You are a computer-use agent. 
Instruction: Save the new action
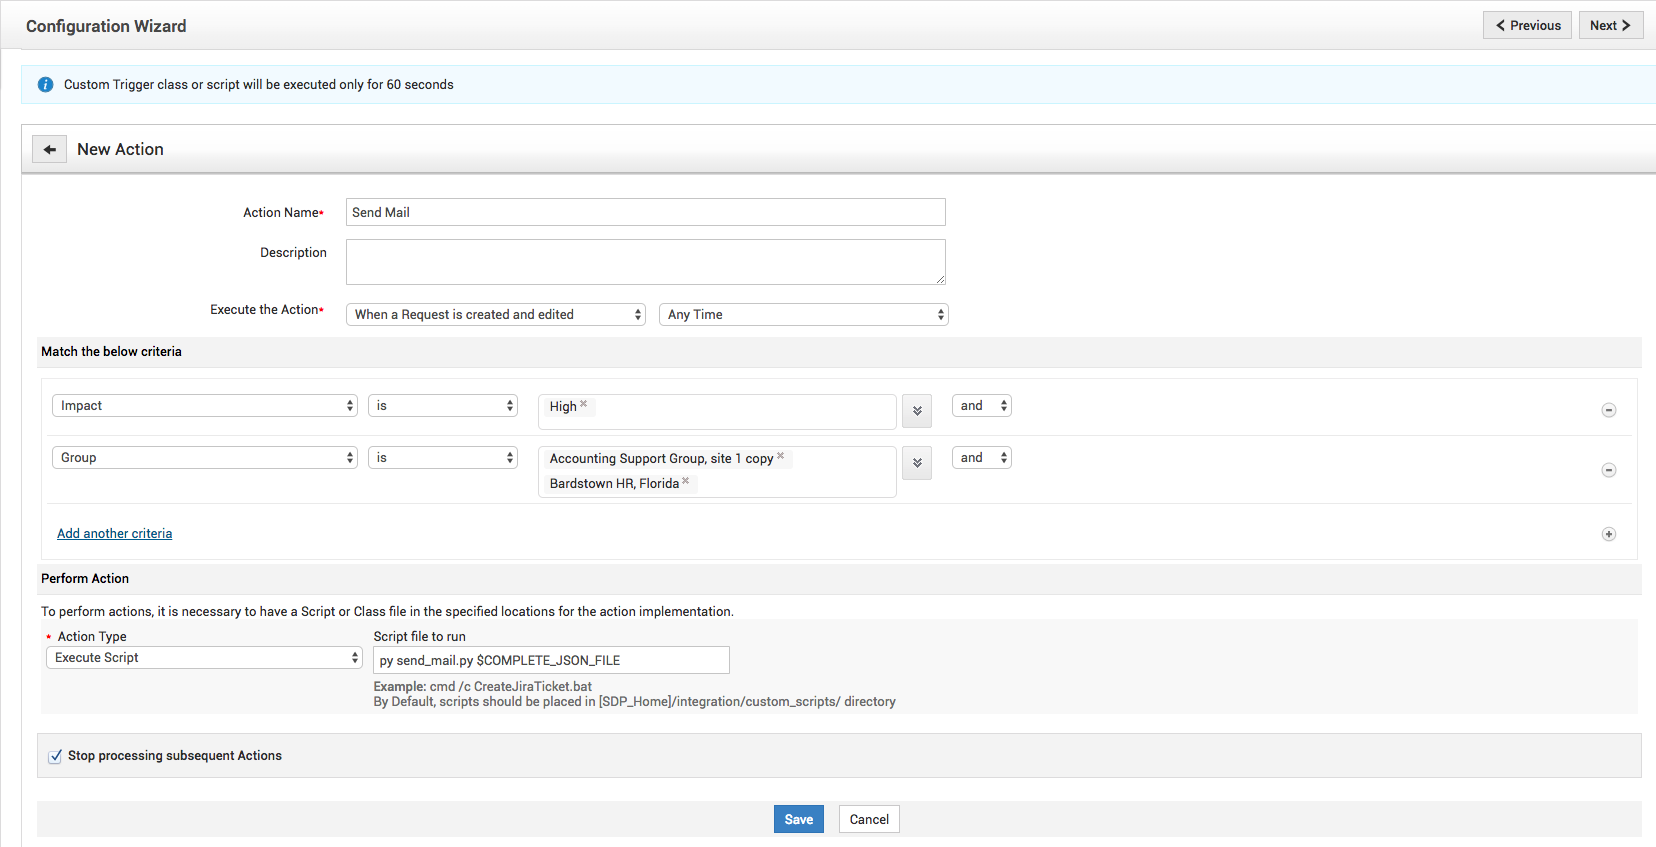pos(798,820)
